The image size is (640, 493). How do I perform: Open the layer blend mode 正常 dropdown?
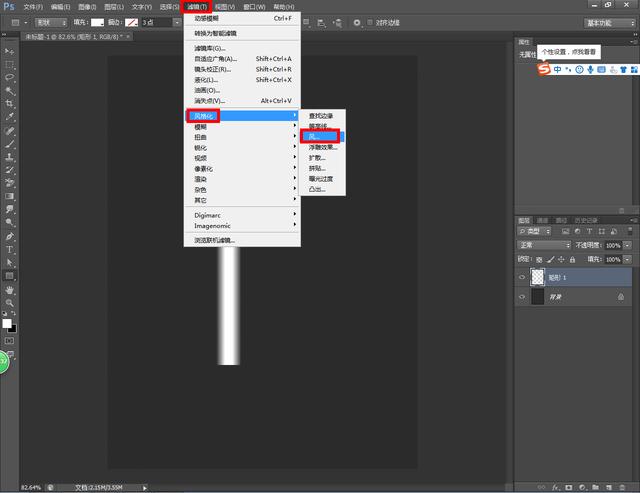pyautogui.click(x=544, y=245)
